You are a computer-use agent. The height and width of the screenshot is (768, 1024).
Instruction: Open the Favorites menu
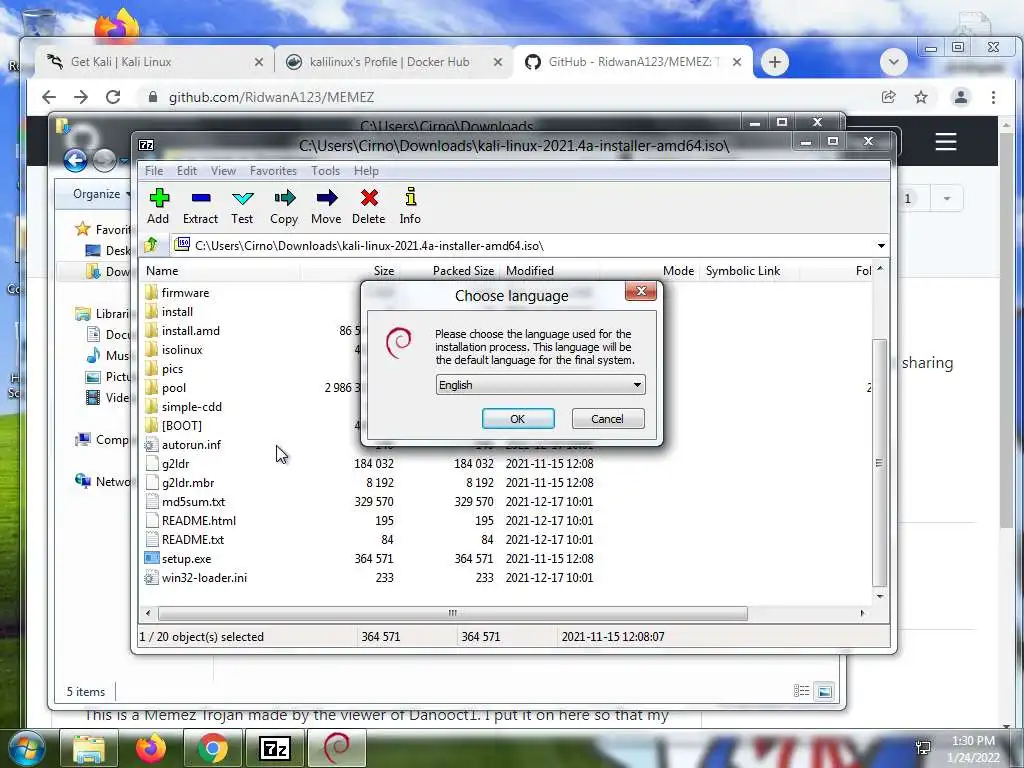point(273,170)
